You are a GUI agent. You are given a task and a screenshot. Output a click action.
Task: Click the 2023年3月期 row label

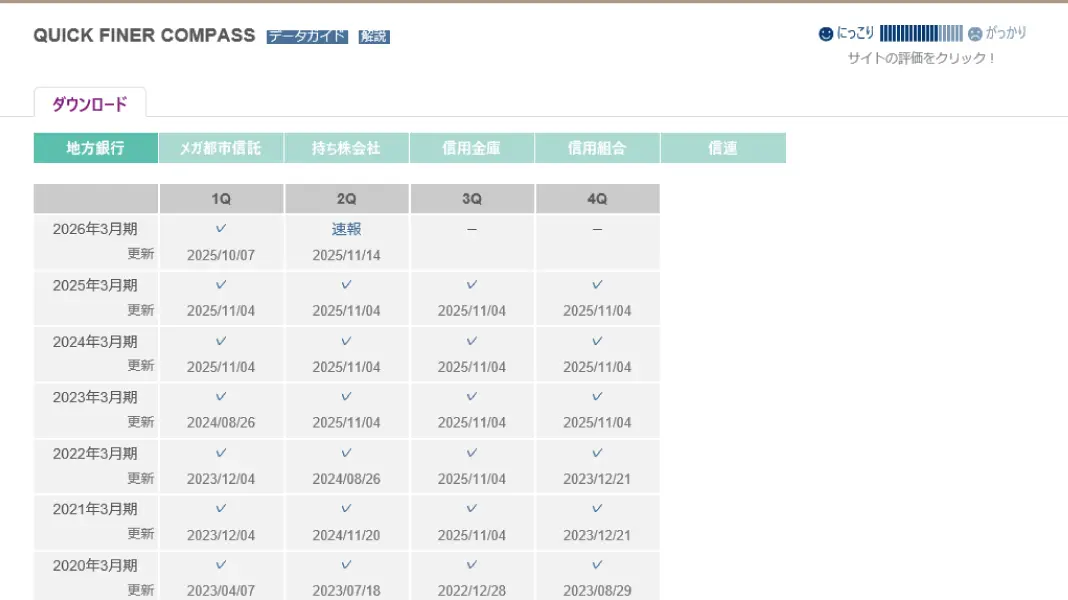click(95, 398)
